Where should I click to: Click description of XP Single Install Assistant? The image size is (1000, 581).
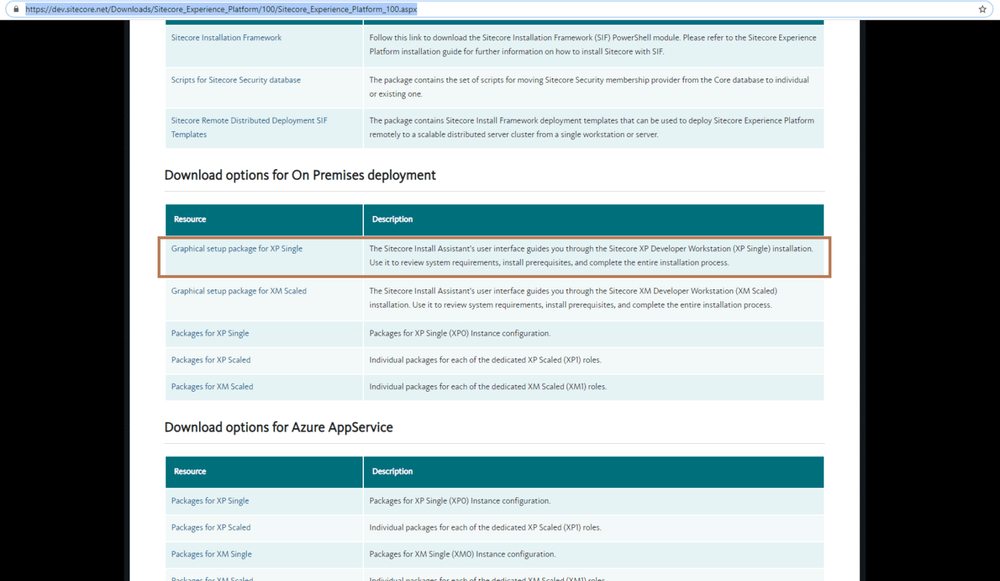(591, 256)
